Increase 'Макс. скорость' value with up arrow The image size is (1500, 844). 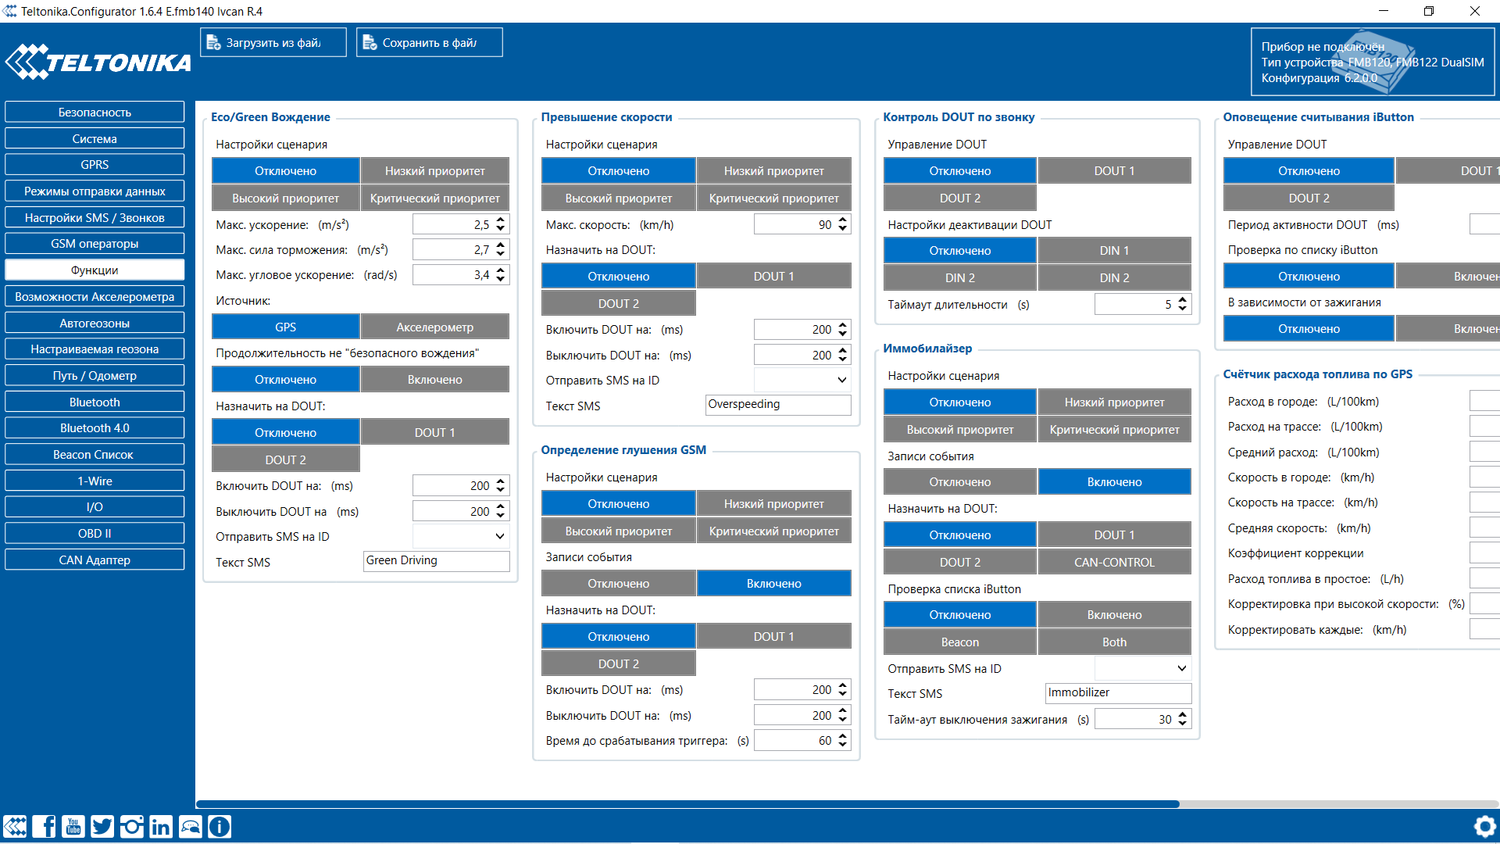(843, 220)
